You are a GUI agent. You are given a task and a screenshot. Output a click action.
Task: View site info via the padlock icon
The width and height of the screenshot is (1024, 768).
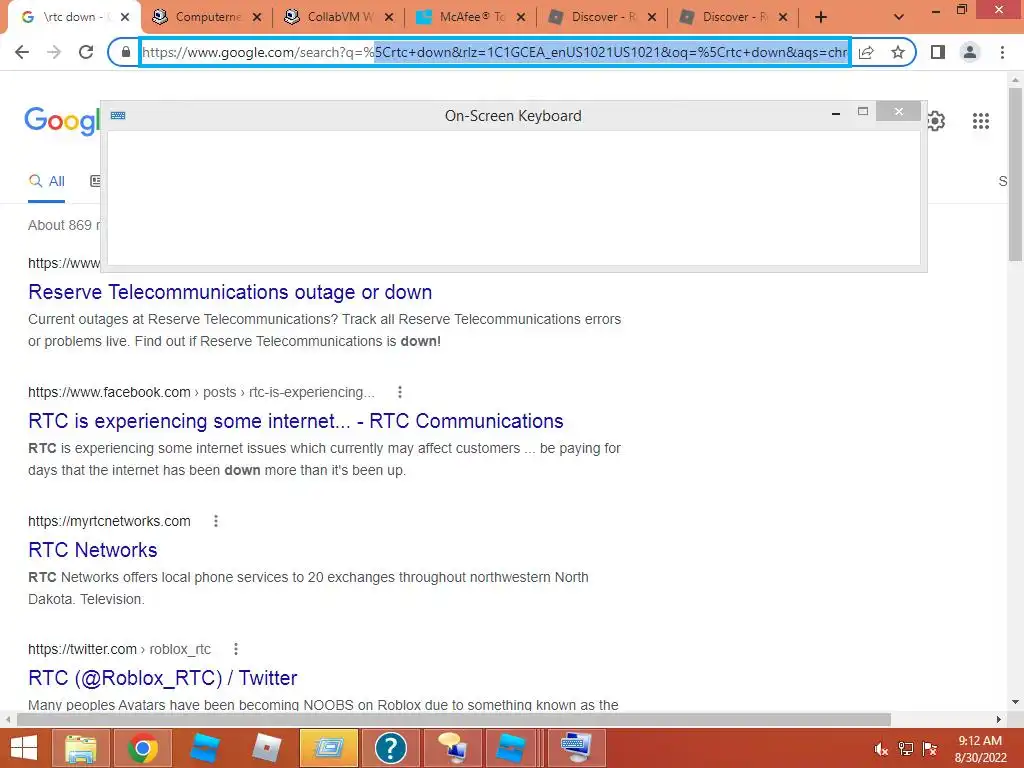[125, 52]
